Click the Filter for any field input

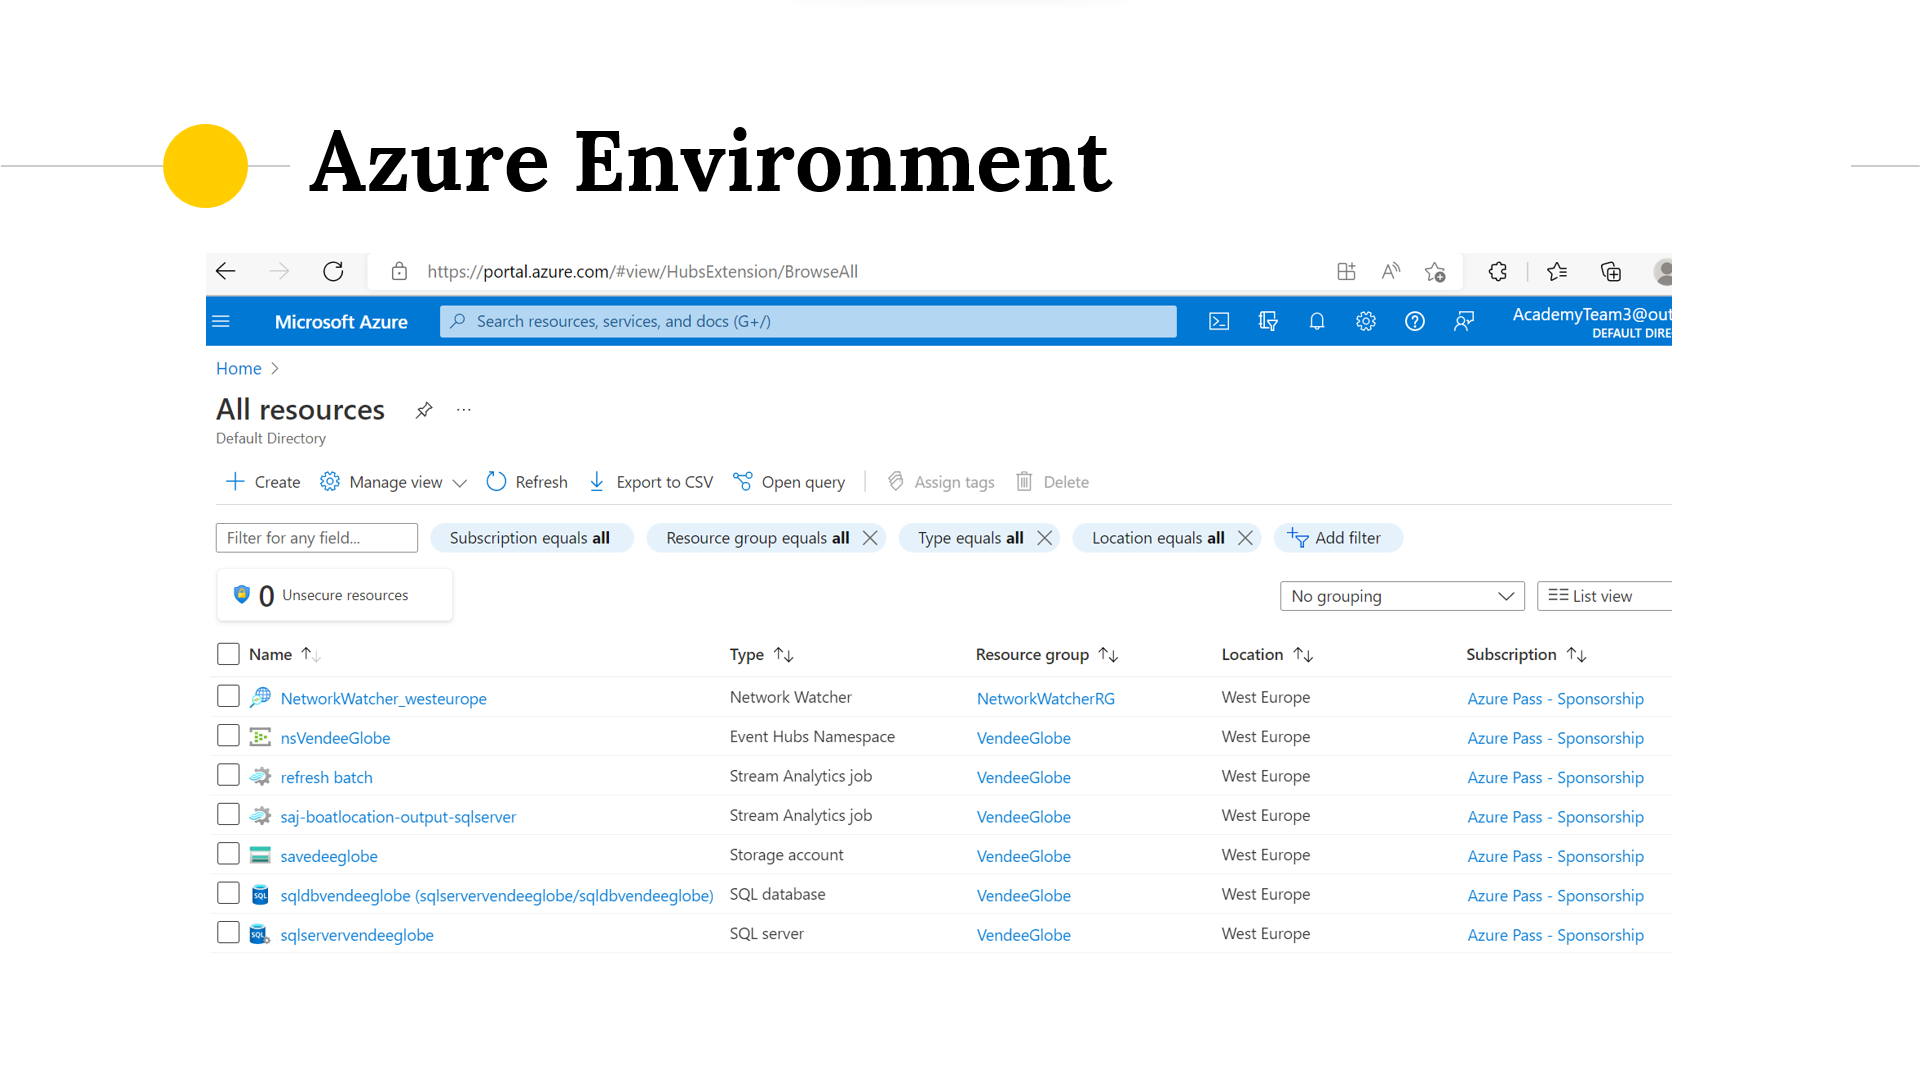point(317,538)
